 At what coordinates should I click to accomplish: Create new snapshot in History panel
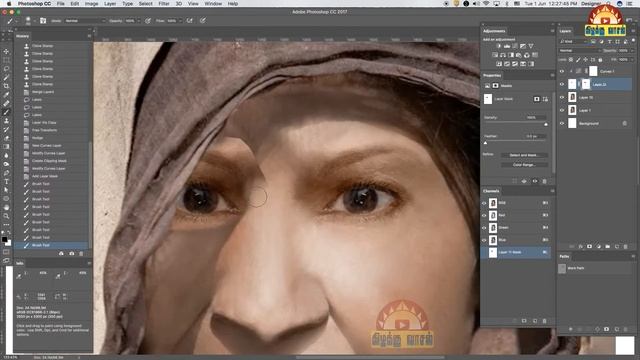pos(72,253)
